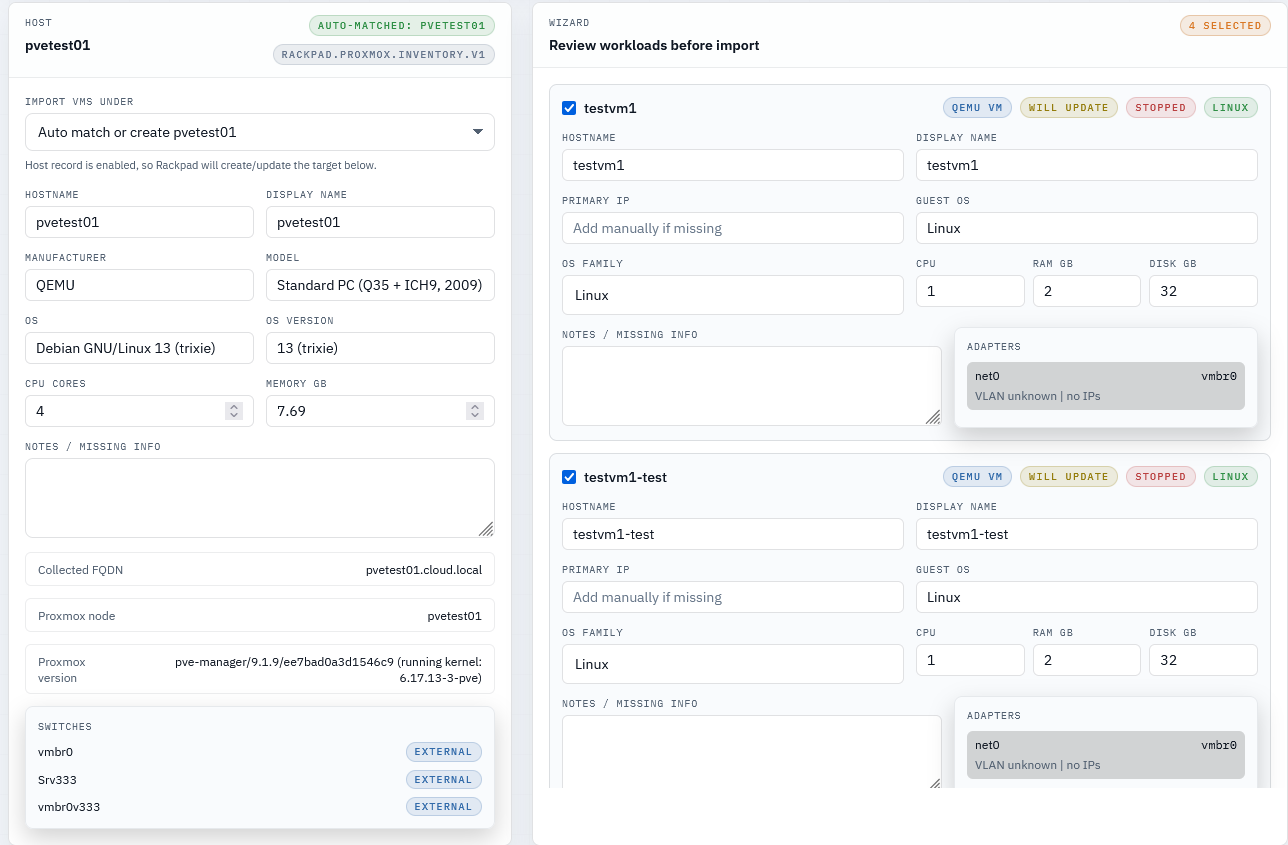Click testvm1's Will Update badge
Image resolution: width=1288 pixels, height=845 pixels.
[x=1069, y=108]
